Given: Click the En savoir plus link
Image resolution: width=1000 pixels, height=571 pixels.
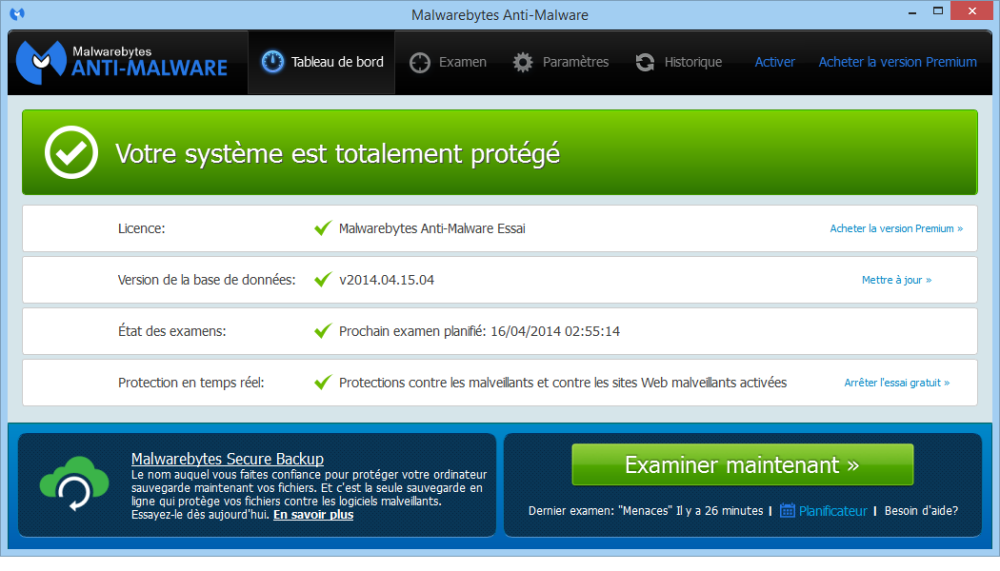Looking at the screenshot, I should click(x=313, y=515).
